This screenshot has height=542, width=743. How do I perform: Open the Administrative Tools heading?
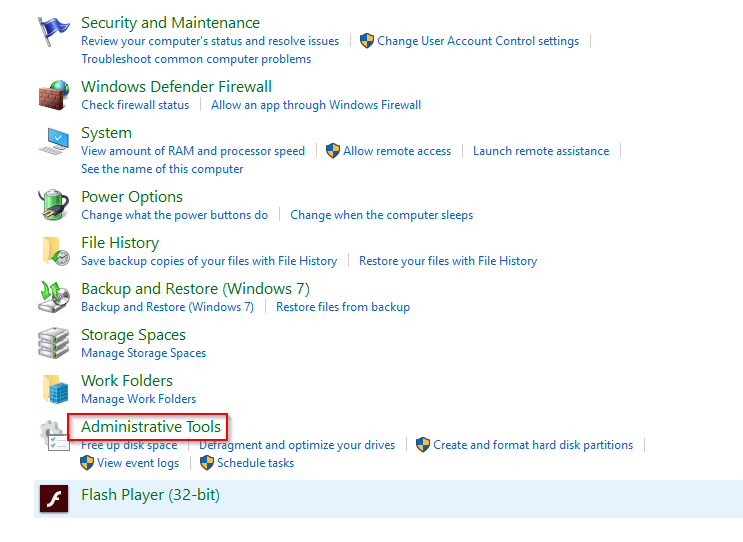point(151,427)
